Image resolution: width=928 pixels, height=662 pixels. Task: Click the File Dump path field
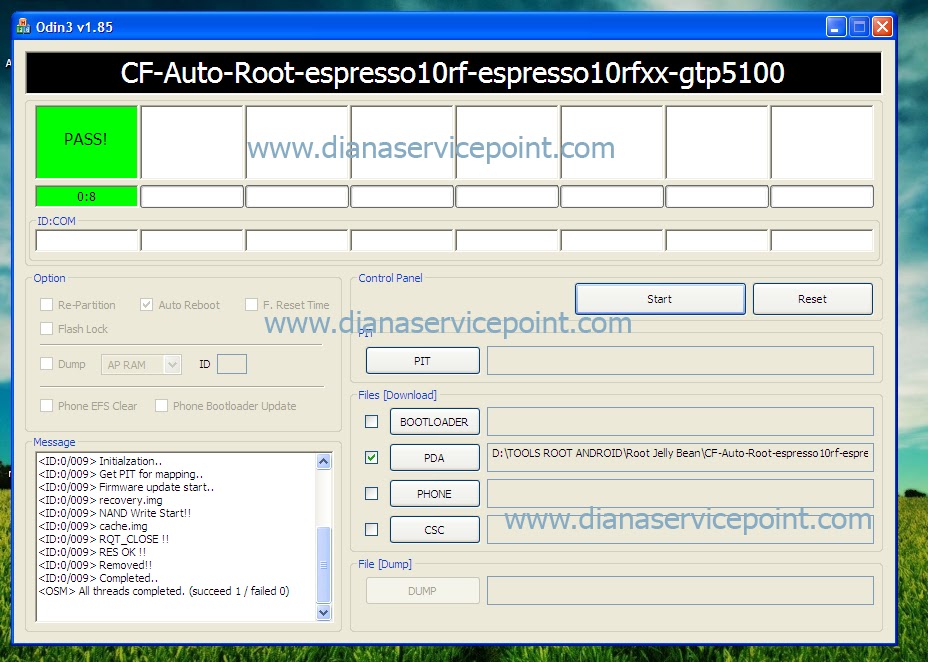pos(680,591)
